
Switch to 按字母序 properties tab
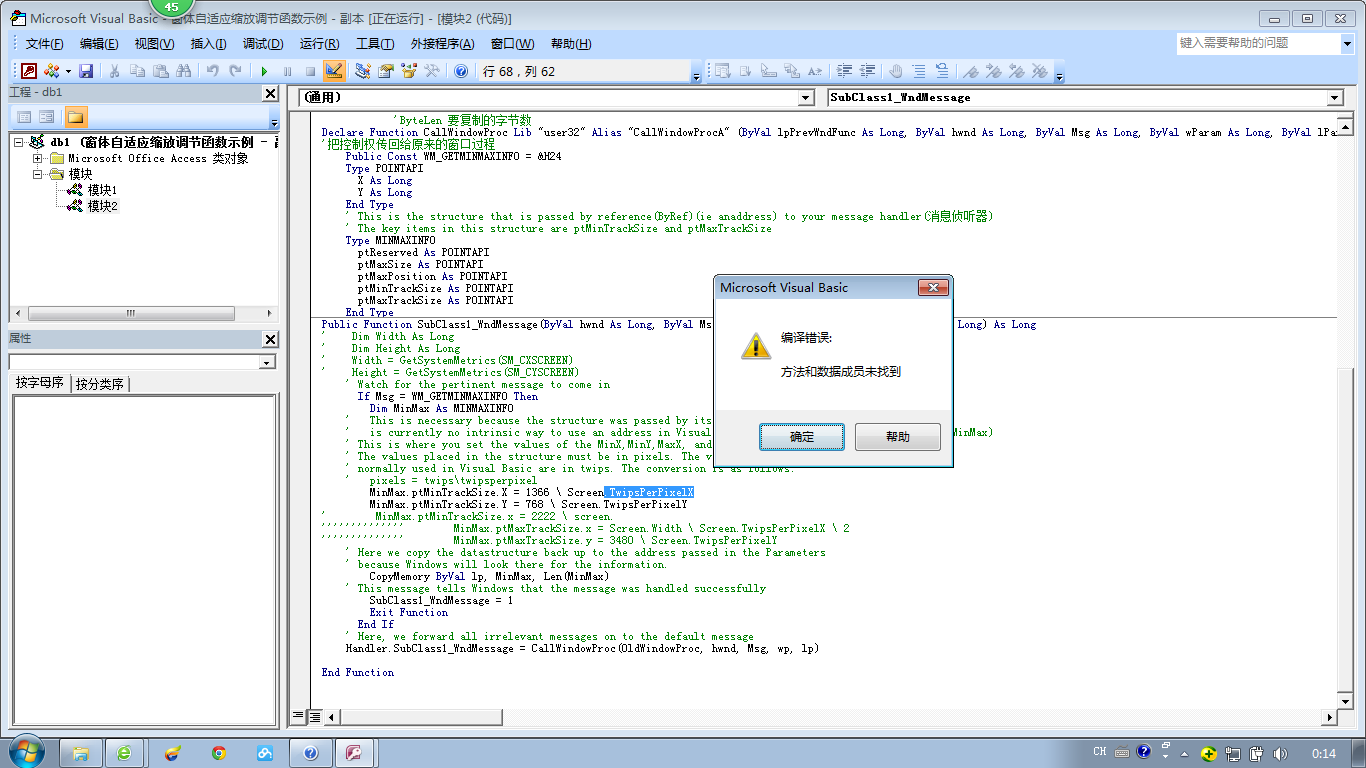point(40,383)
